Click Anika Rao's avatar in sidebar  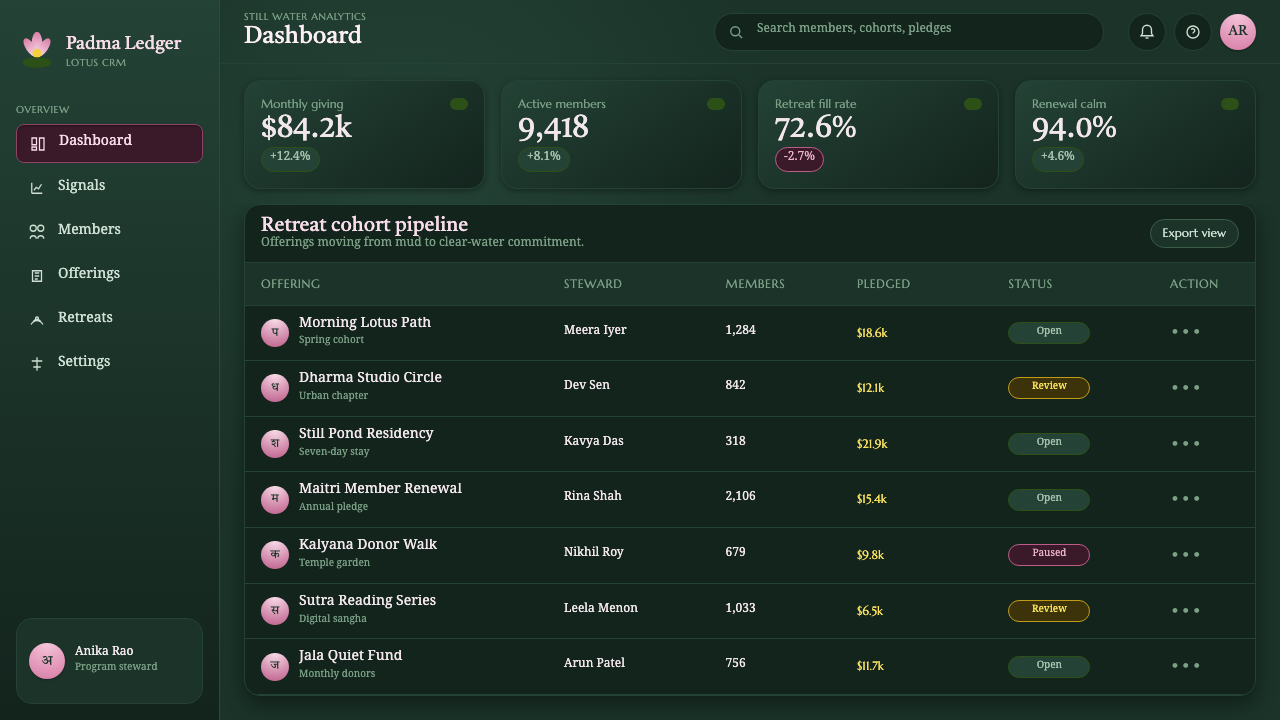(x=47, y=661)
